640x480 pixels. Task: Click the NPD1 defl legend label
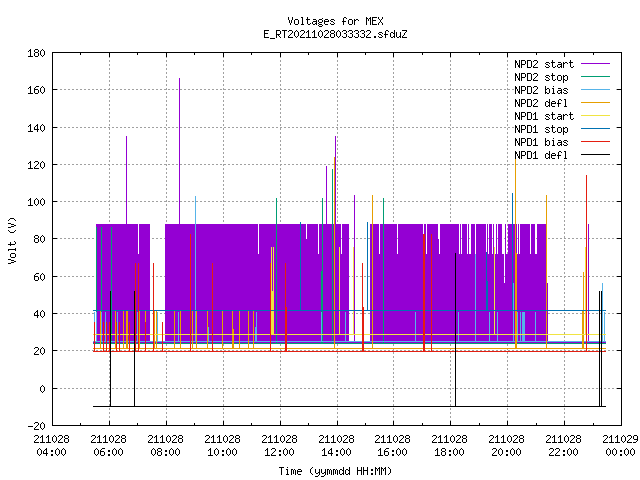(x=541, y=156)
